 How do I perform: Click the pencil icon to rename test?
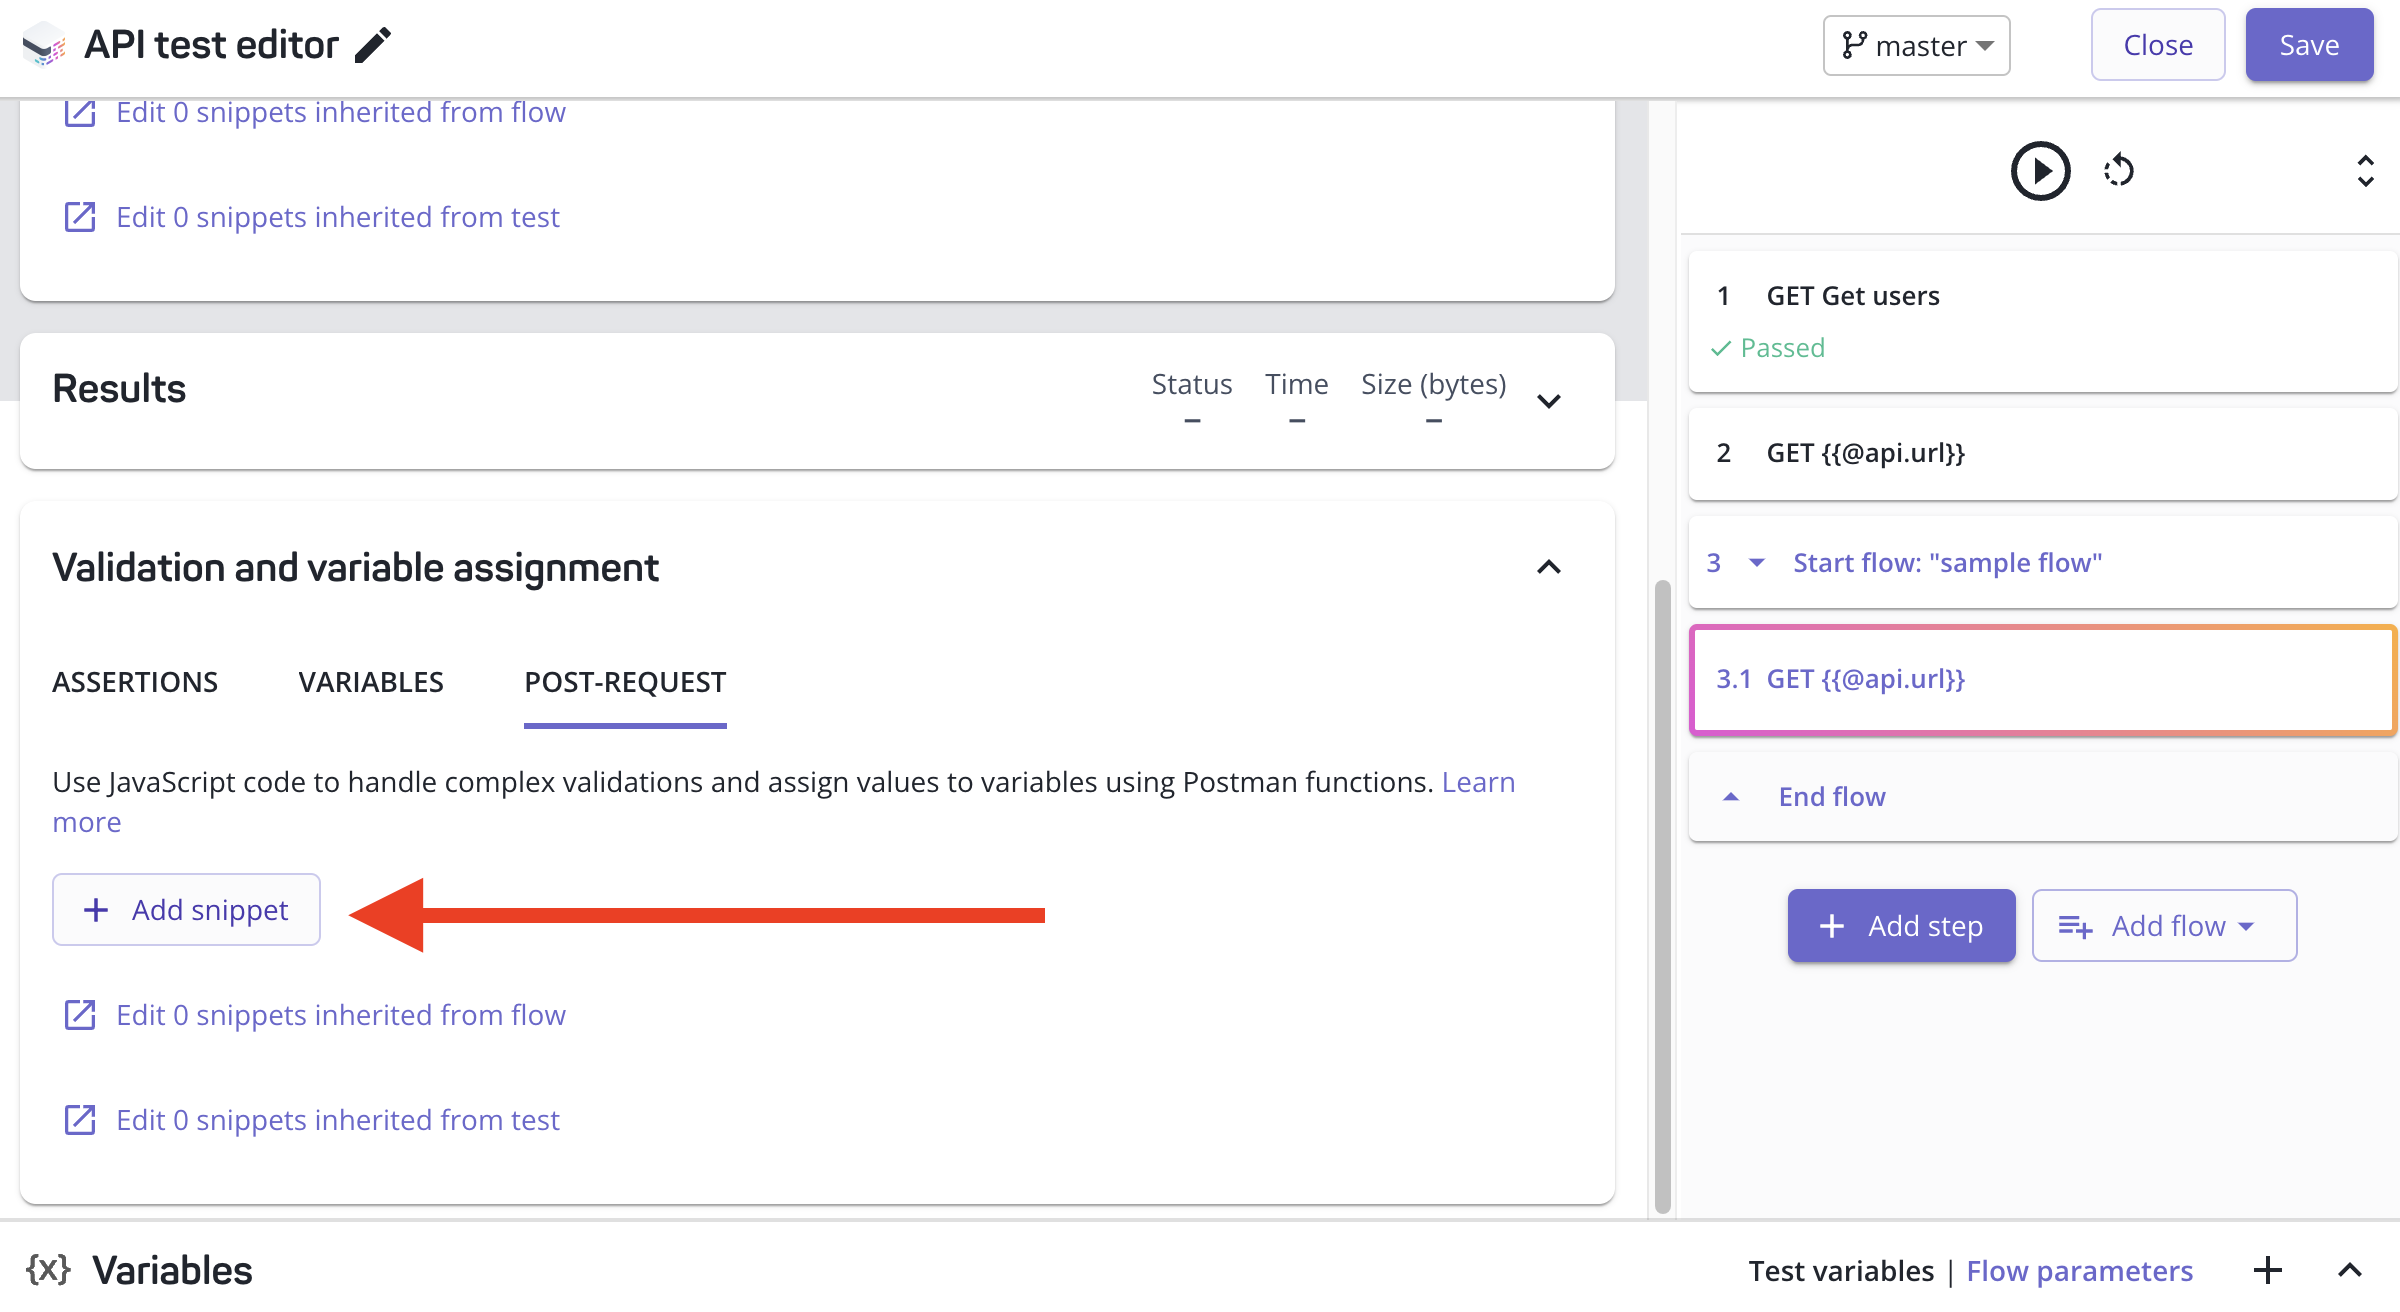[x=373, y=45]
